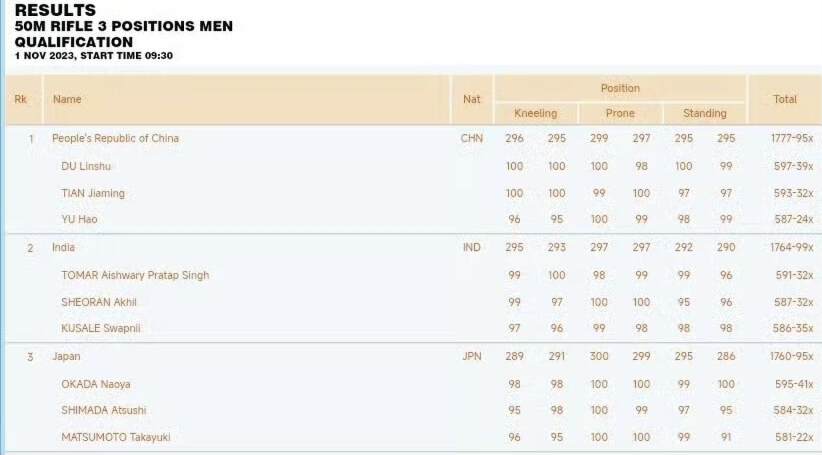Click TOMAR Aishwary Pratap Singh name

pyautogui.click(x=135, y=275)
